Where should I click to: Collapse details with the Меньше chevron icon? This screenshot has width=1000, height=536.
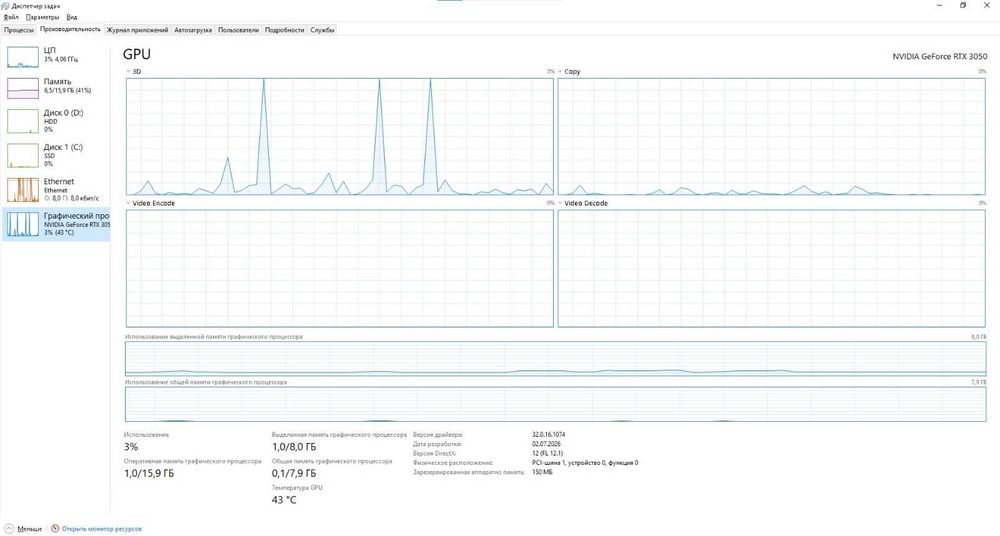pyautogui.click(x=9, y=529)
